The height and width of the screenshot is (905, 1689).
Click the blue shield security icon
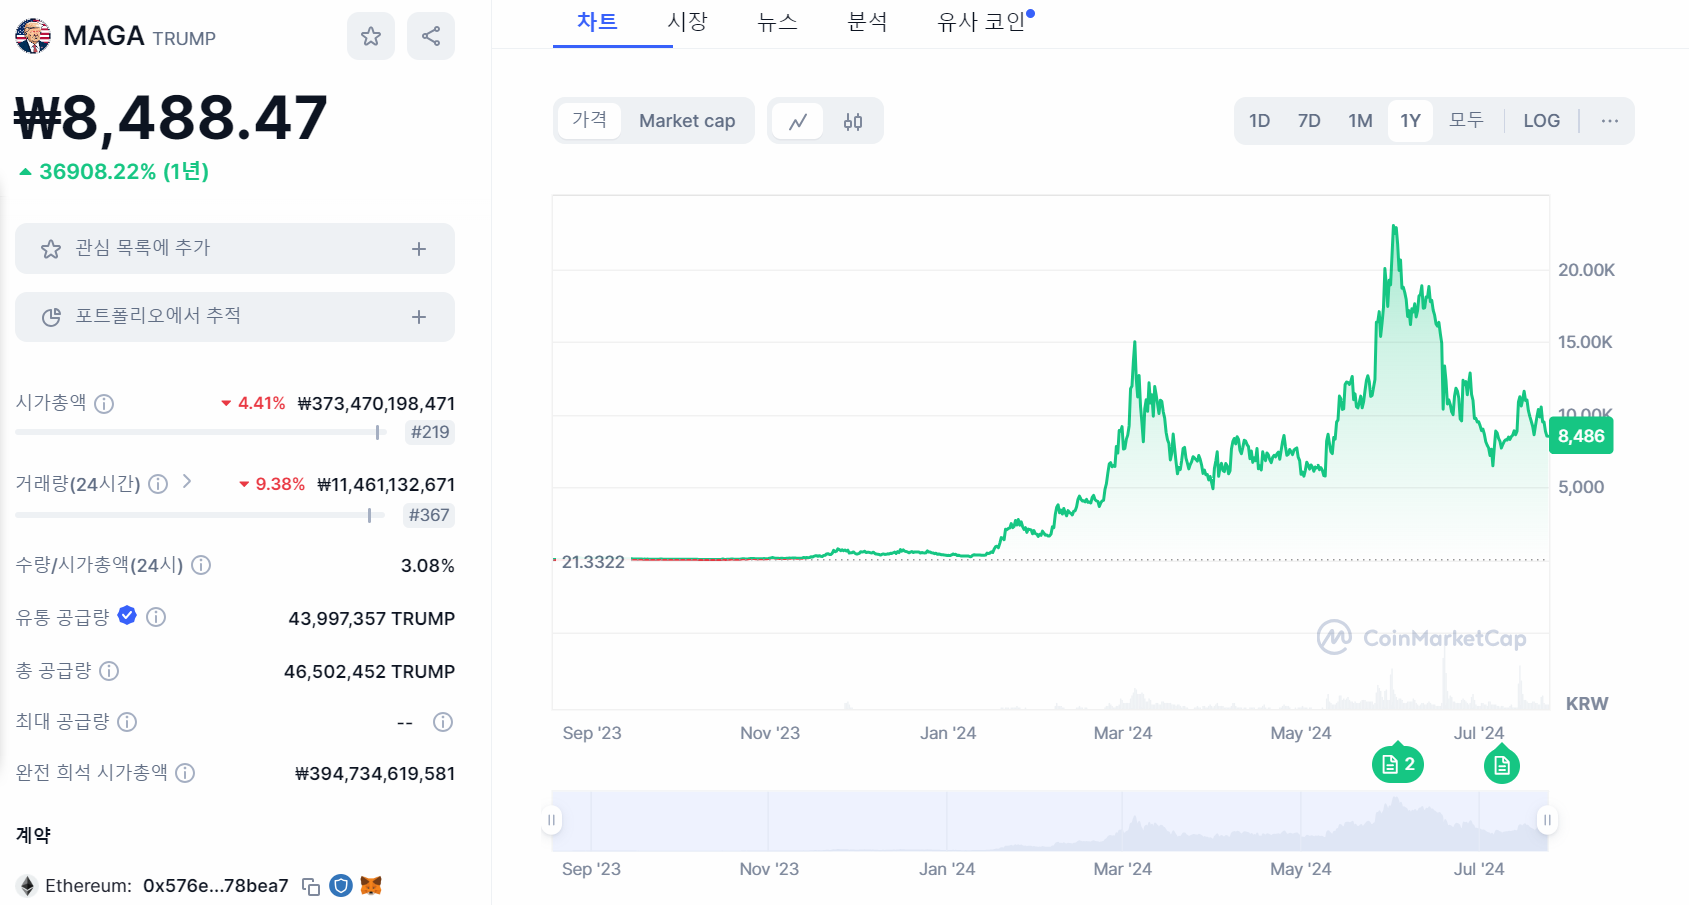pos(341,885)
